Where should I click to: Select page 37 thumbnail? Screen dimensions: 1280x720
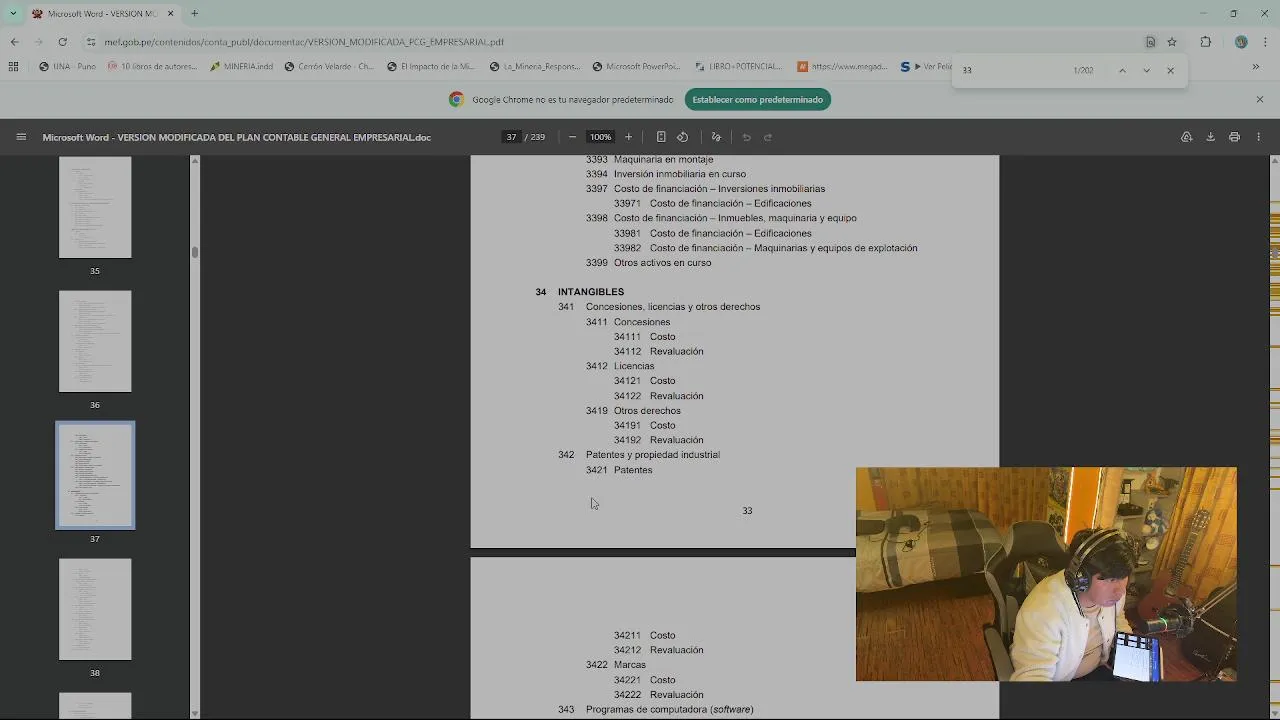[95, 475]
